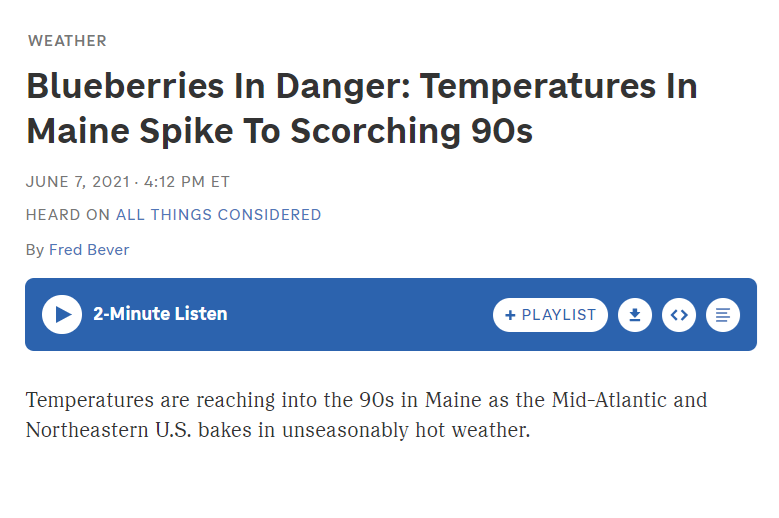
Task: Open the WEATHER section link
Action: click(x=67, y=41)
